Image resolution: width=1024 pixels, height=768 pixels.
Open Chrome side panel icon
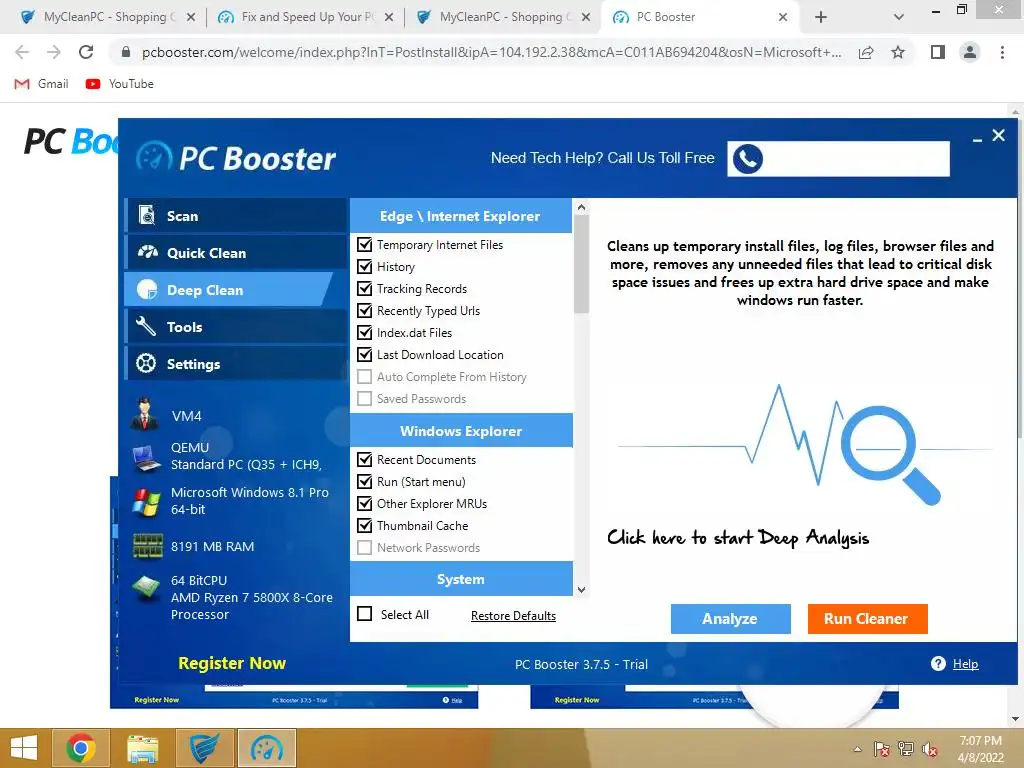coord(938,52)
